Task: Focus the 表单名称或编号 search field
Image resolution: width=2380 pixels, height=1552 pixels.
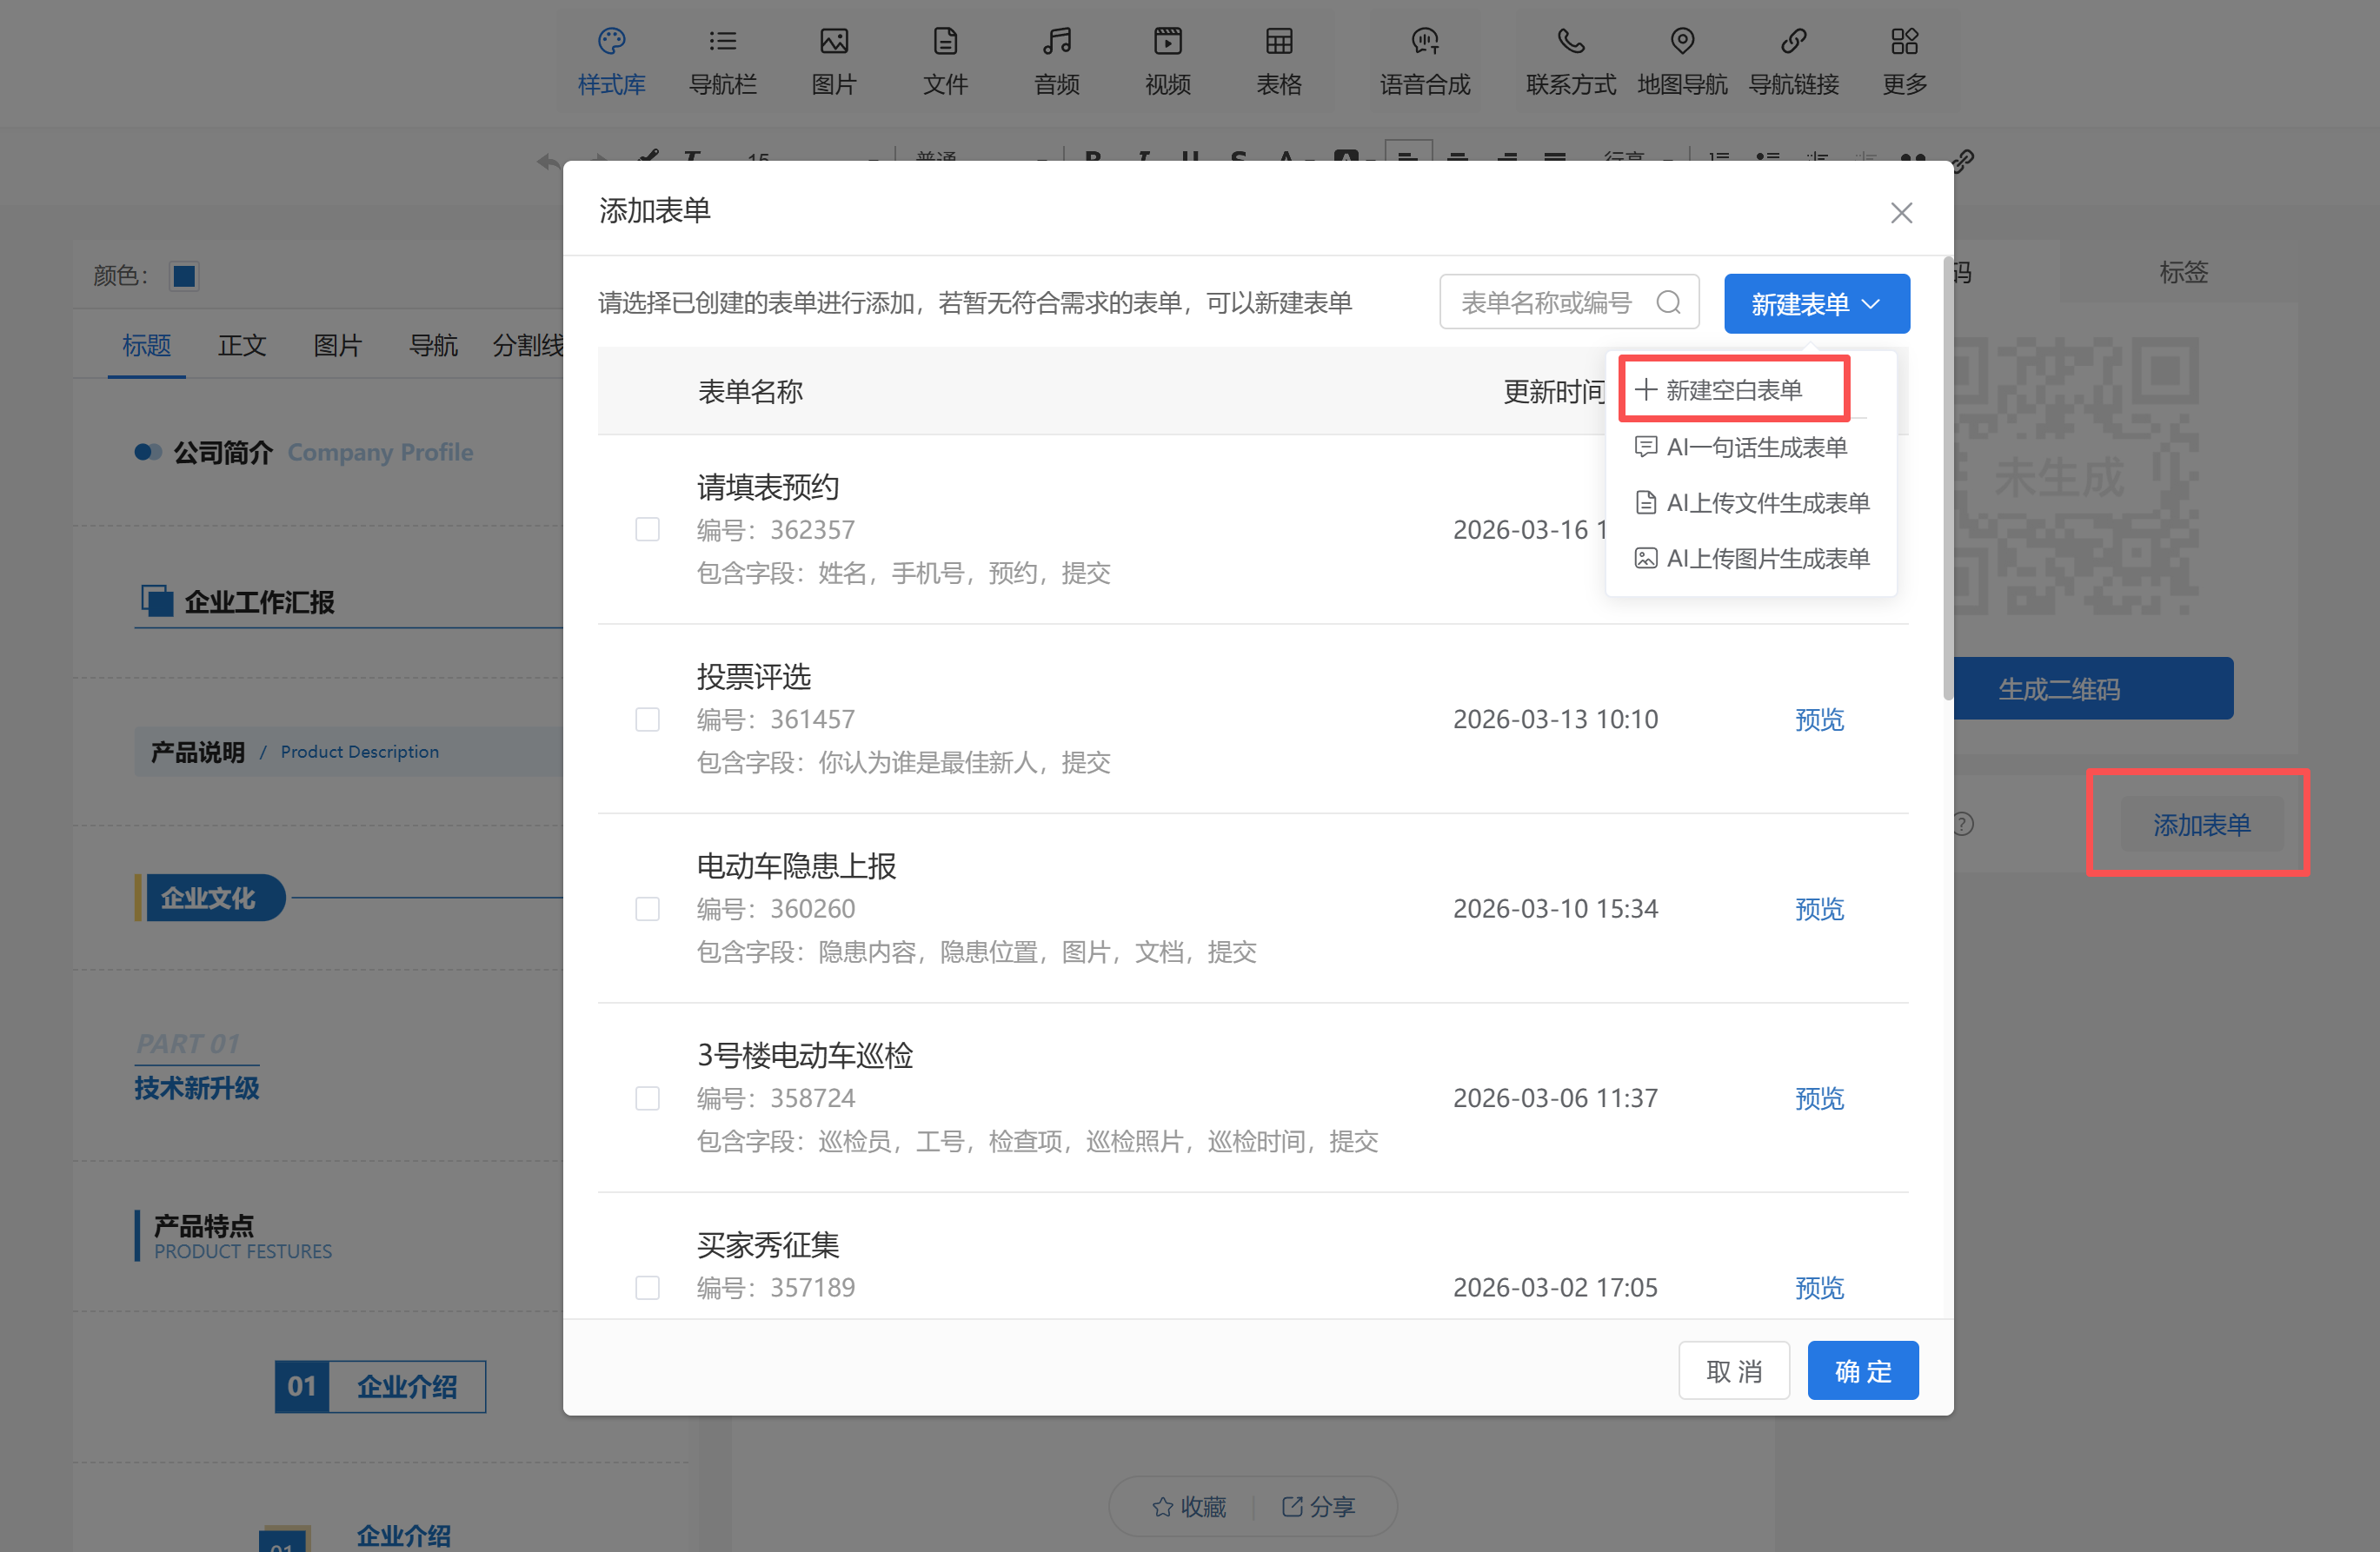Action: click(1546, 302)
